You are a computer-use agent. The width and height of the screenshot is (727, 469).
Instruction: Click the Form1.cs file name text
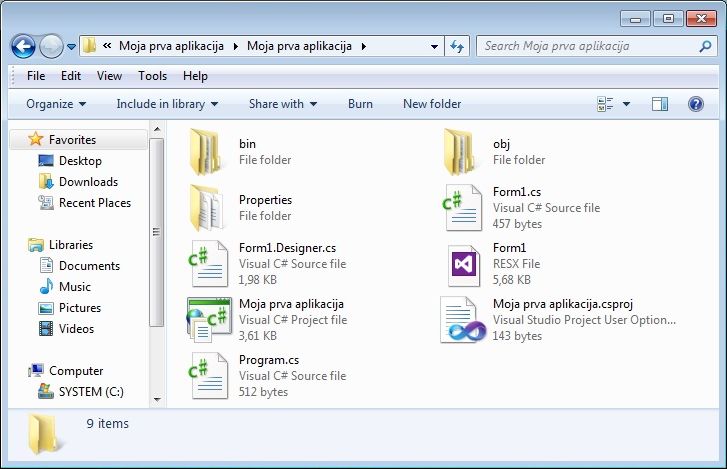[517, 192]
